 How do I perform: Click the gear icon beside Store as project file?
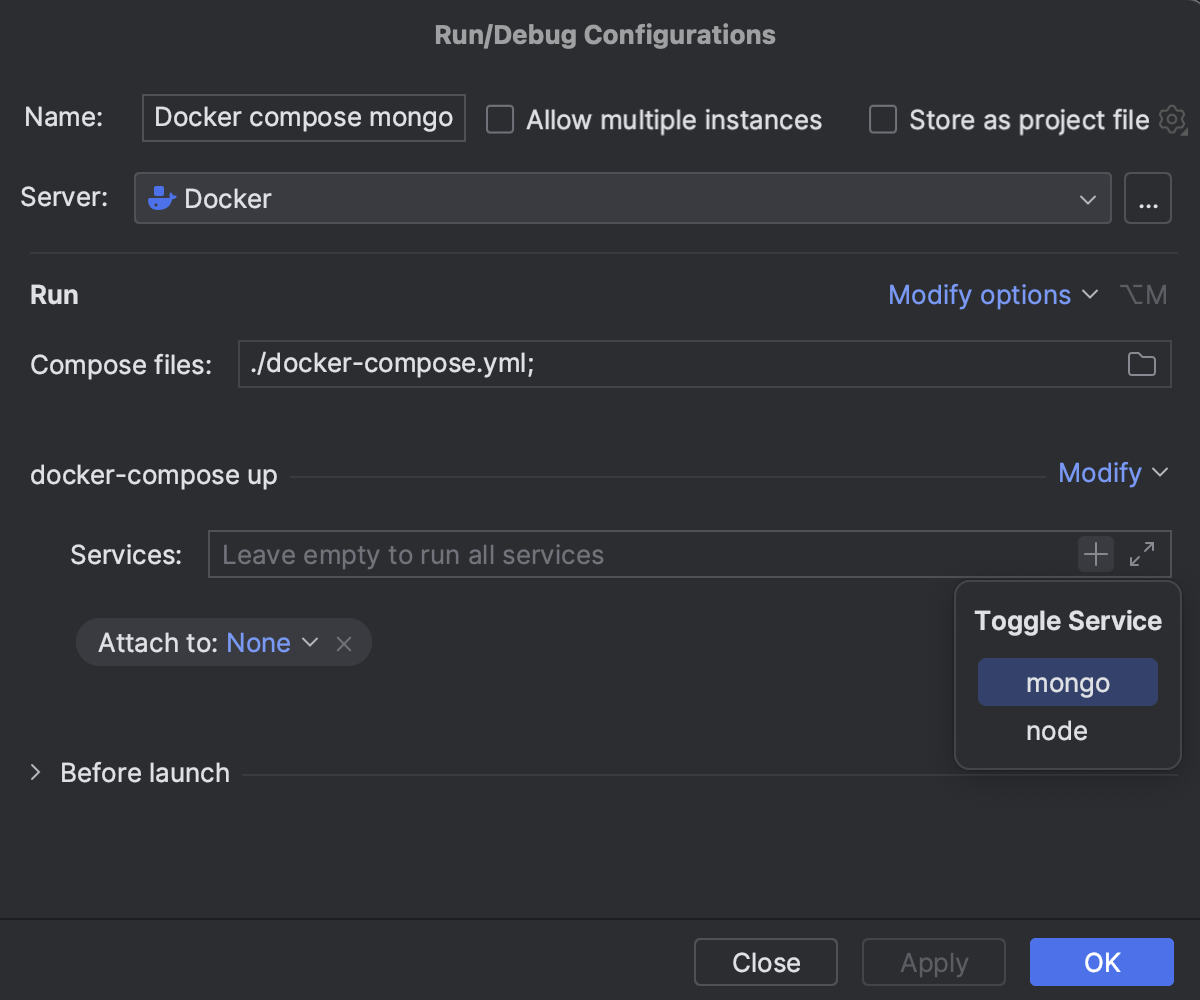click(1171, 120)
